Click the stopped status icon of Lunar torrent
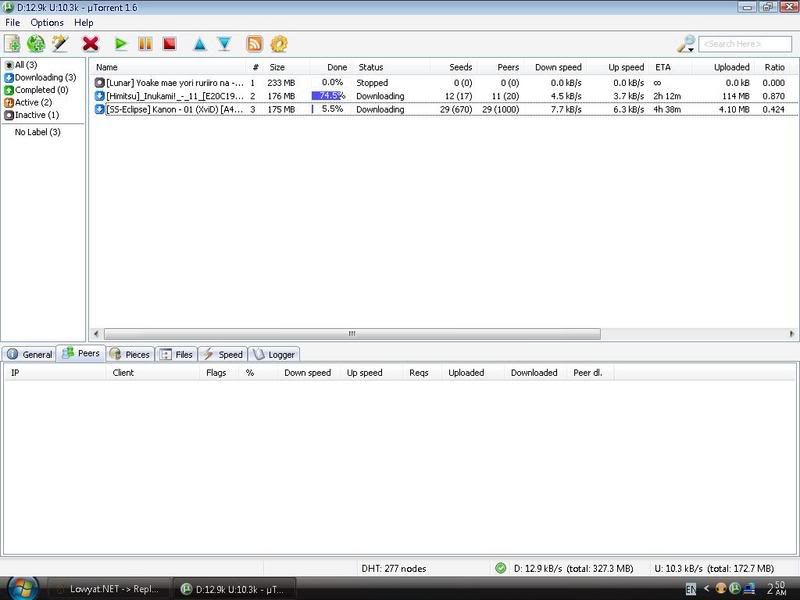 click(x=99, y=82)
